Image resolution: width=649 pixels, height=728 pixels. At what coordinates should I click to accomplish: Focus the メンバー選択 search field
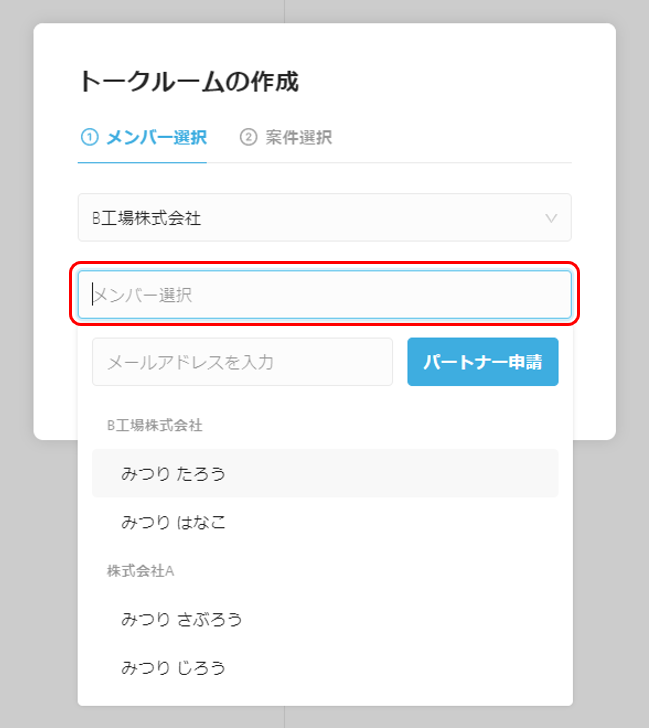324,295
